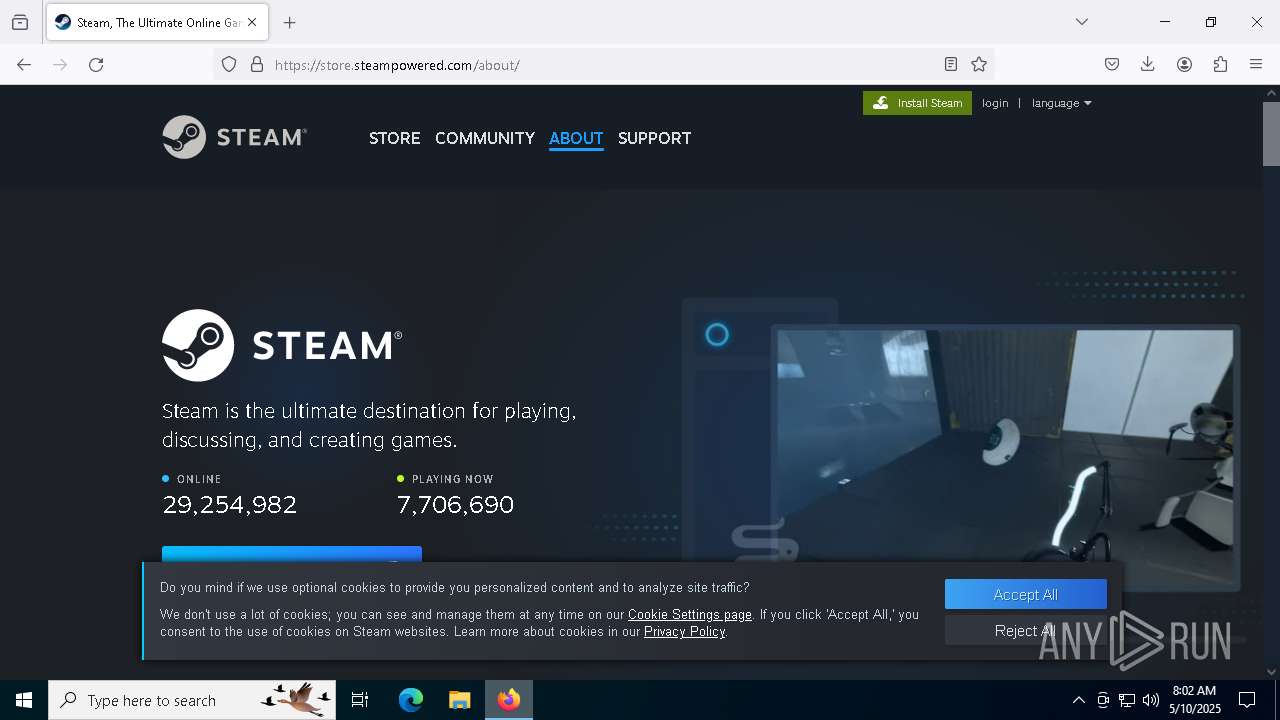Viewport: 1280px width, 720px height.
Task: Reject all cookies
Action: coord(1025,630)
